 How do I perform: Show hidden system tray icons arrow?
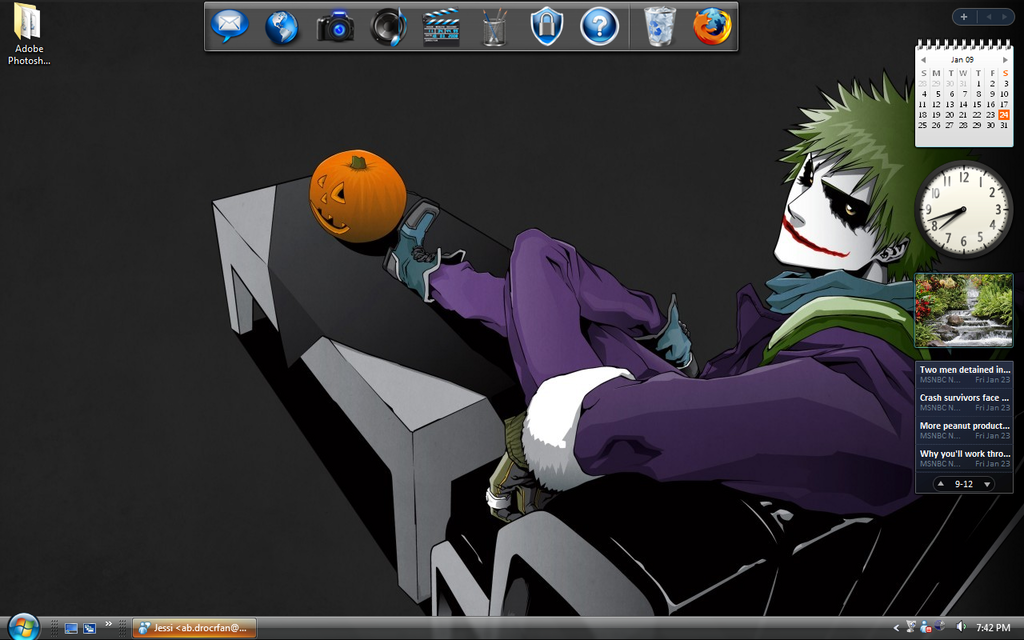coord(896,627)
